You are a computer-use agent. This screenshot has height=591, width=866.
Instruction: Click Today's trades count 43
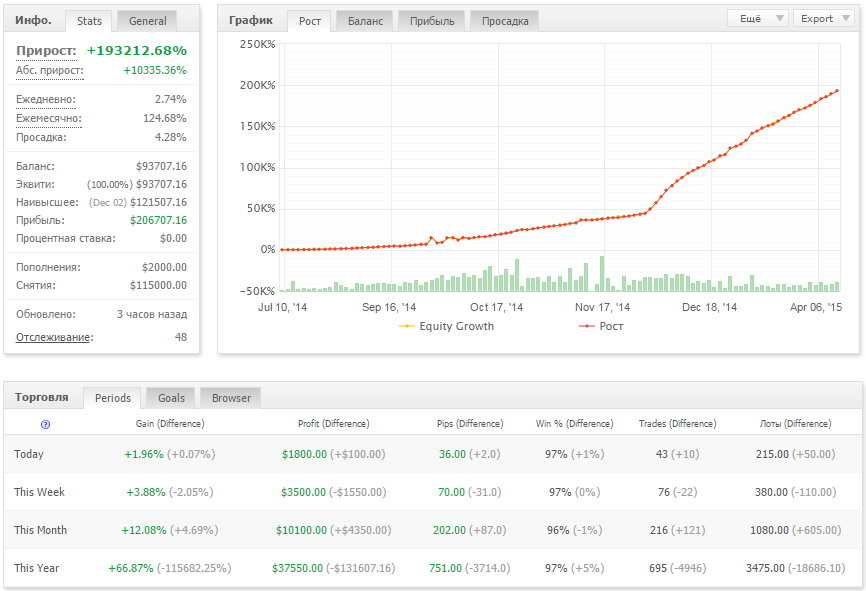pos(662,455)
